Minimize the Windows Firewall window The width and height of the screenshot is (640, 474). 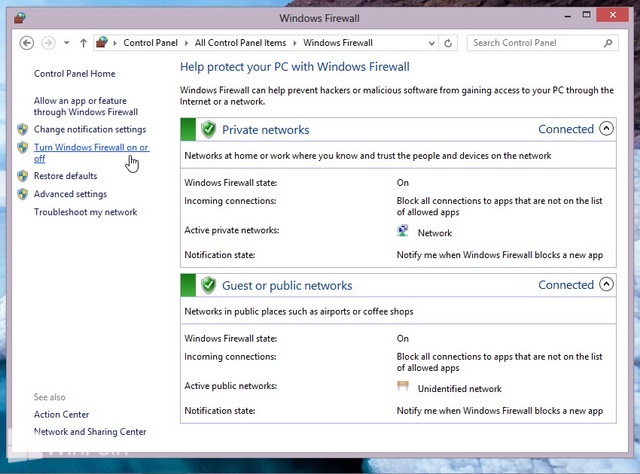(568, 16)
